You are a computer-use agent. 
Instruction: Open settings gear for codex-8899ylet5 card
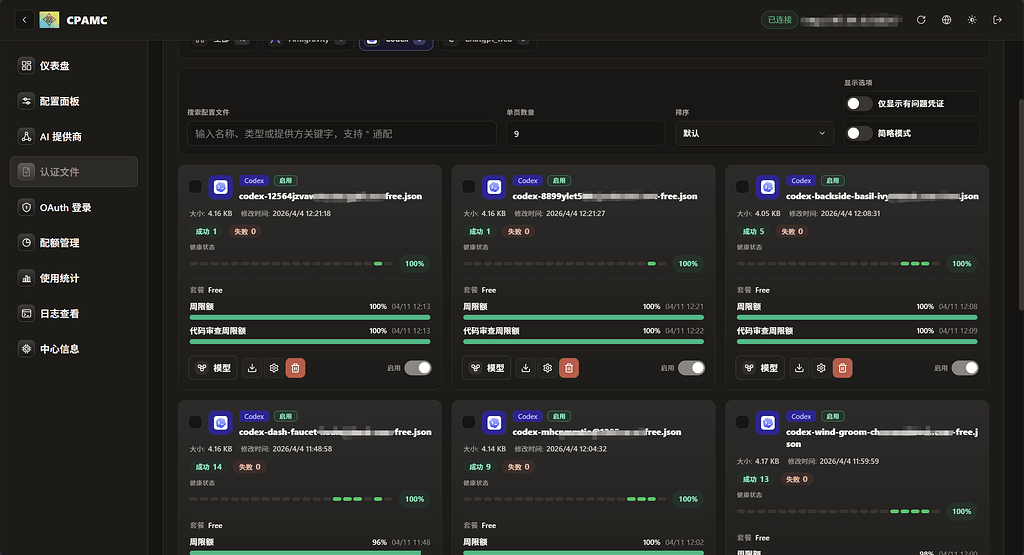(x=547, y=368)
